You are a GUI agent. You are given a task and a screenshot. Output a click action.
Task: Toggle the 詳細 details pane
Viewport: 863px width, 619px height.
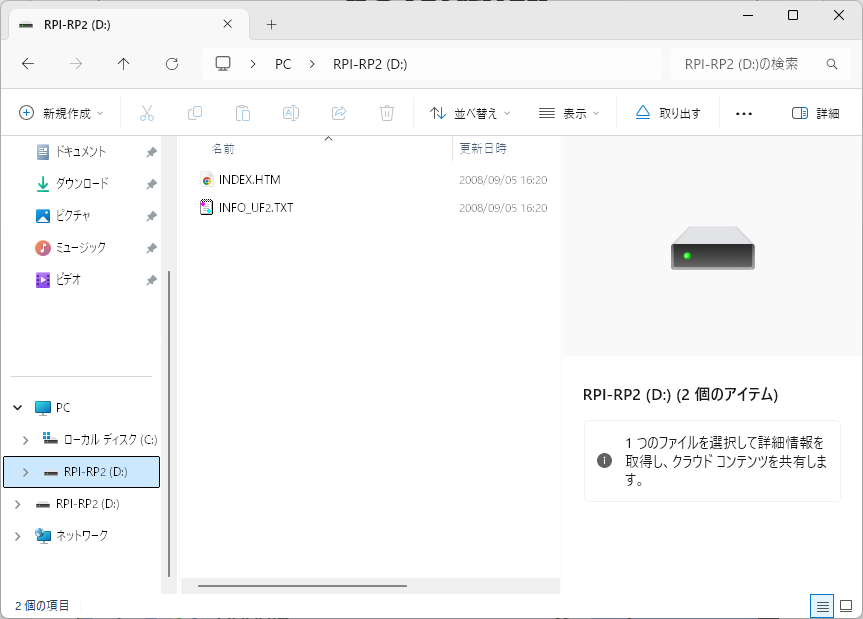(x=815, y=113)
